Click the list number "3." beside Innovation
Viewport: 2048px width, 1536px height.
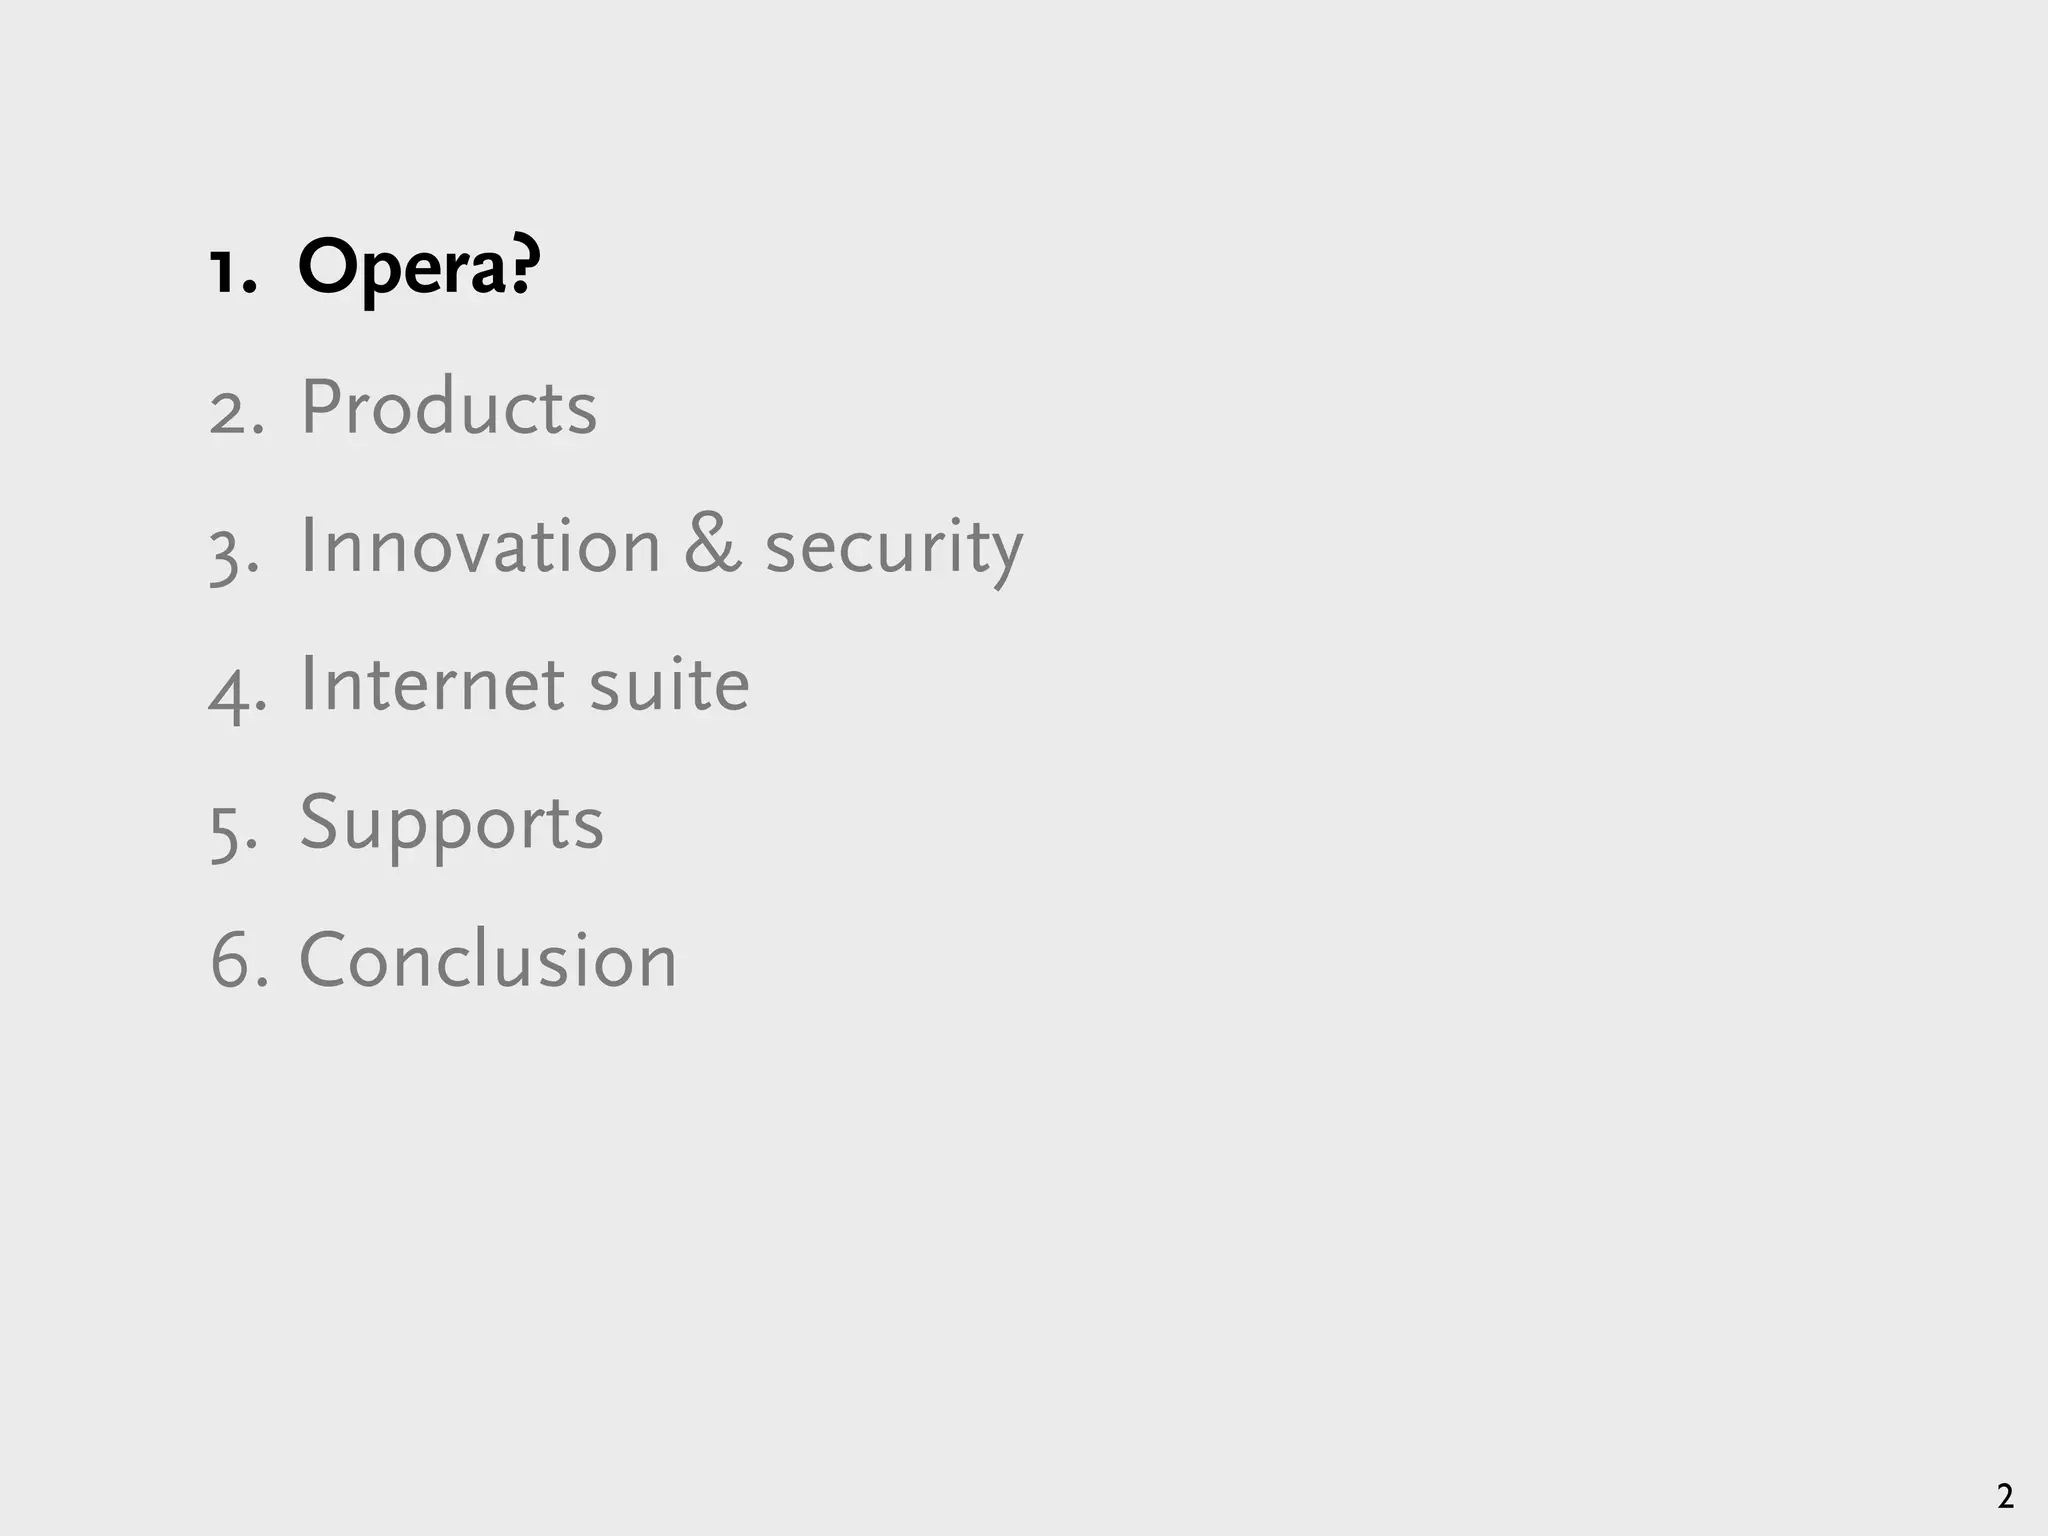[235, 552]
